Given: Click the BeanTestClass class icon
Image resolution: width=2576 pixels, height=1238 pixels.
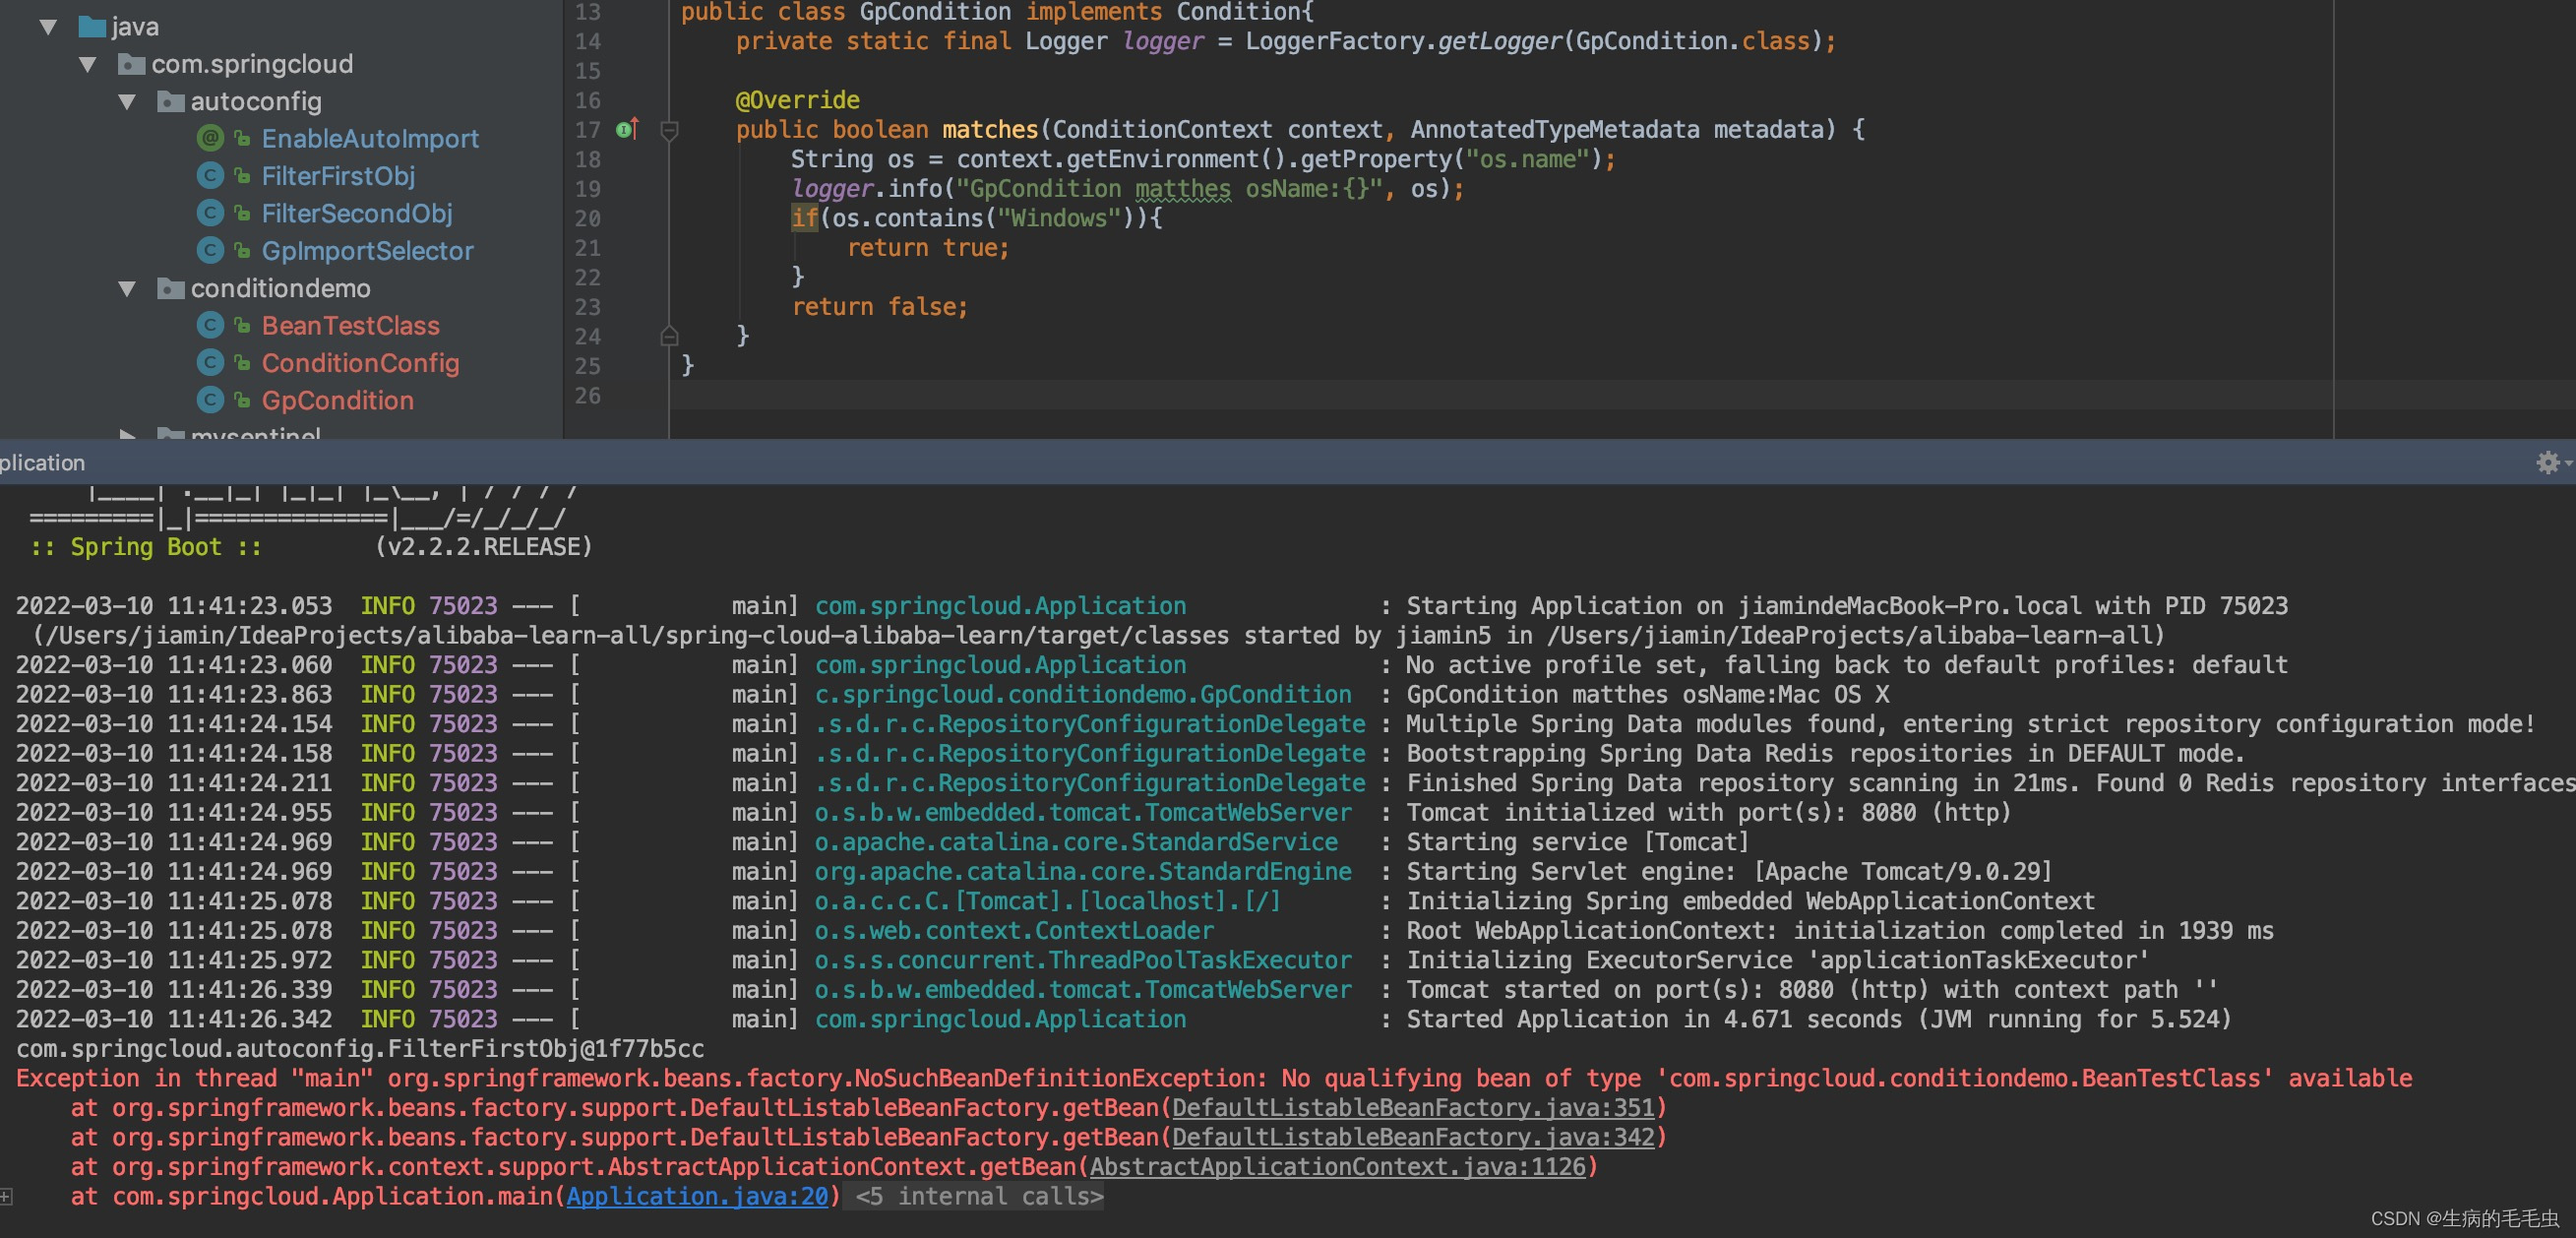Looking at the screenshot, I should coord(210,325).
